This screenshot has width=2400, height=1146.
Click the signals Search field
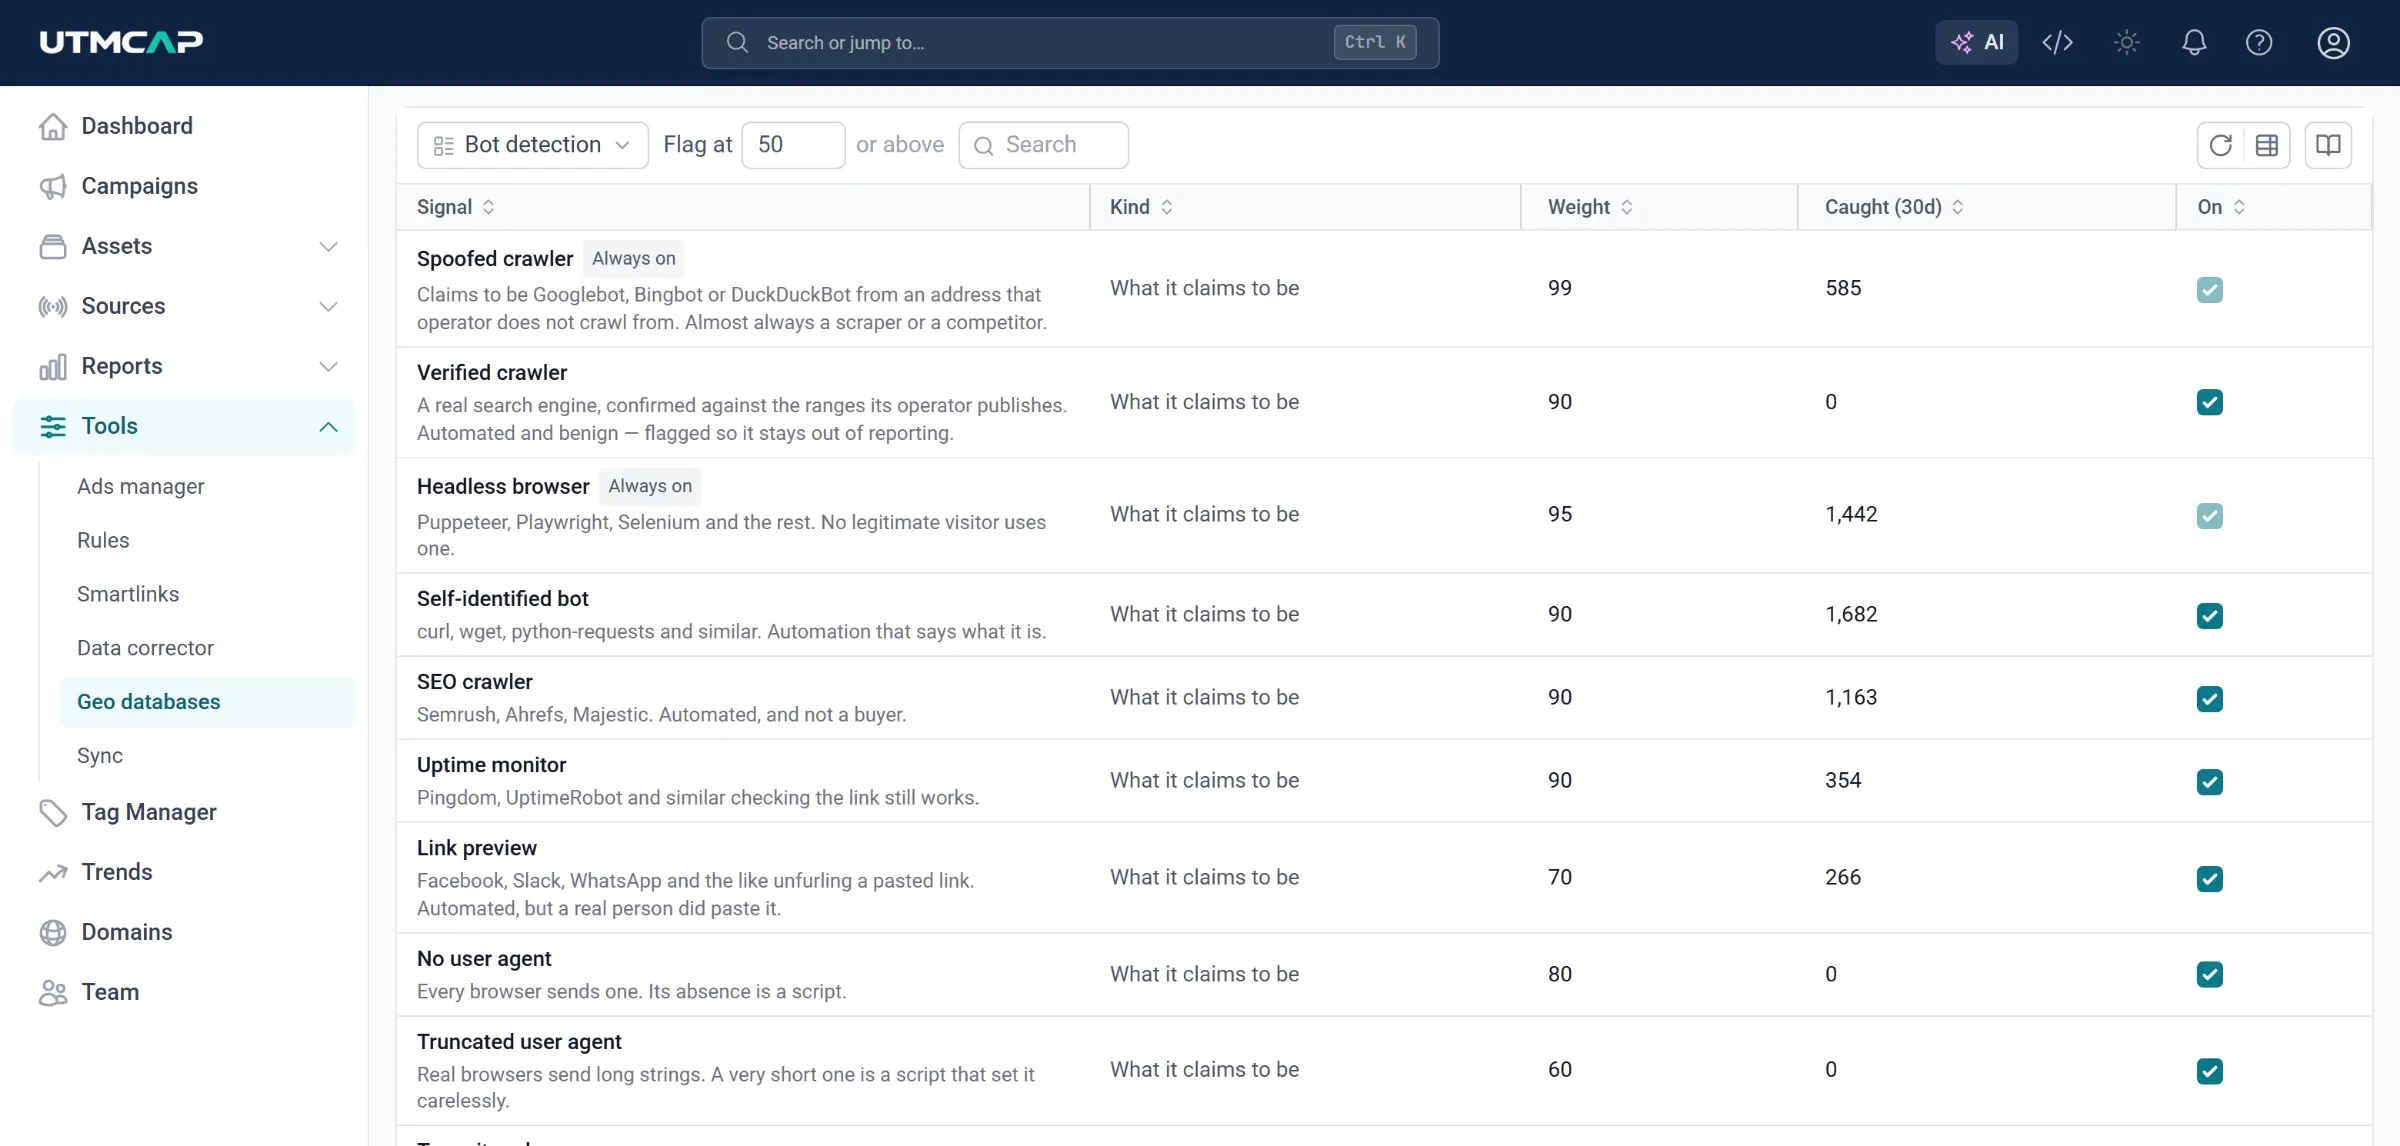point(1043,145)
